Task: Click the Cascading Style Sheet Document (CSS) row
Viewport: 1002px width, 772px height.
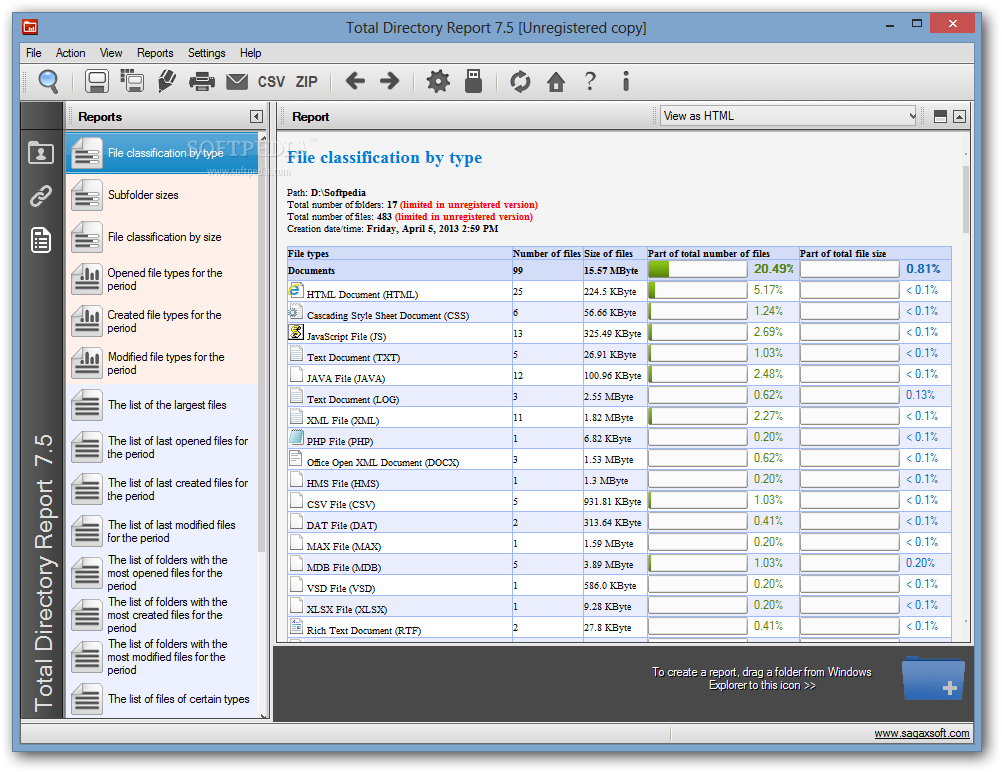Action: click(619, 313)
